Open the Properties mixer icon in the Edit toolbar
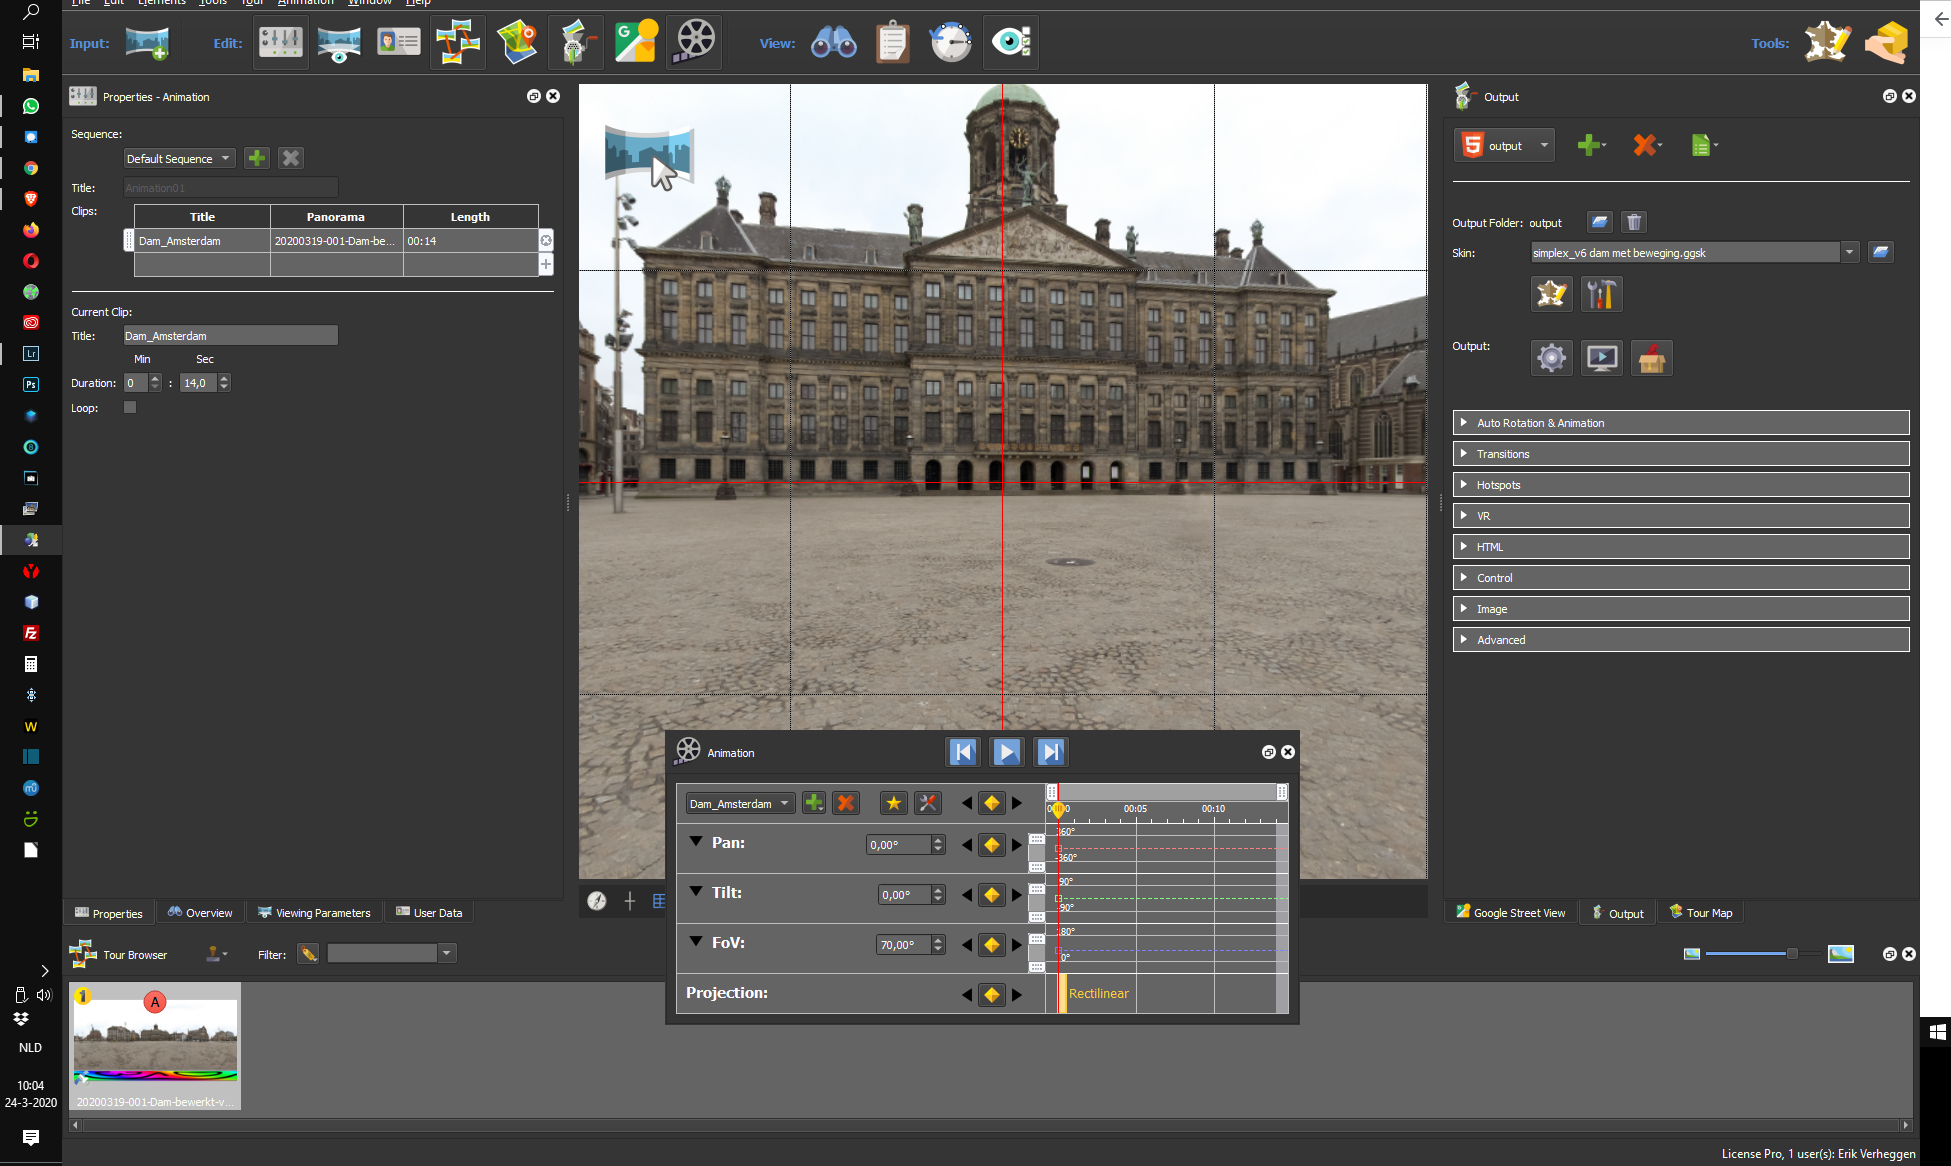Viewport: 1951px width, 1166px height. [x=281, y=43]
